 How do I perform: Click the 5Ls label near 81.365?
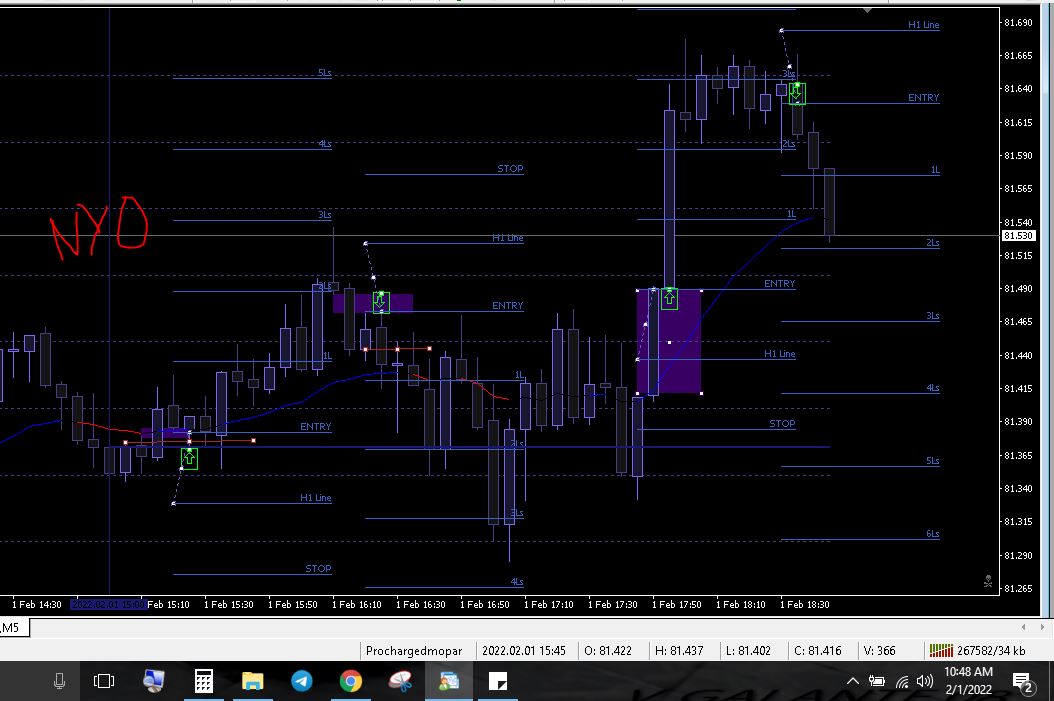coord(932,460)
